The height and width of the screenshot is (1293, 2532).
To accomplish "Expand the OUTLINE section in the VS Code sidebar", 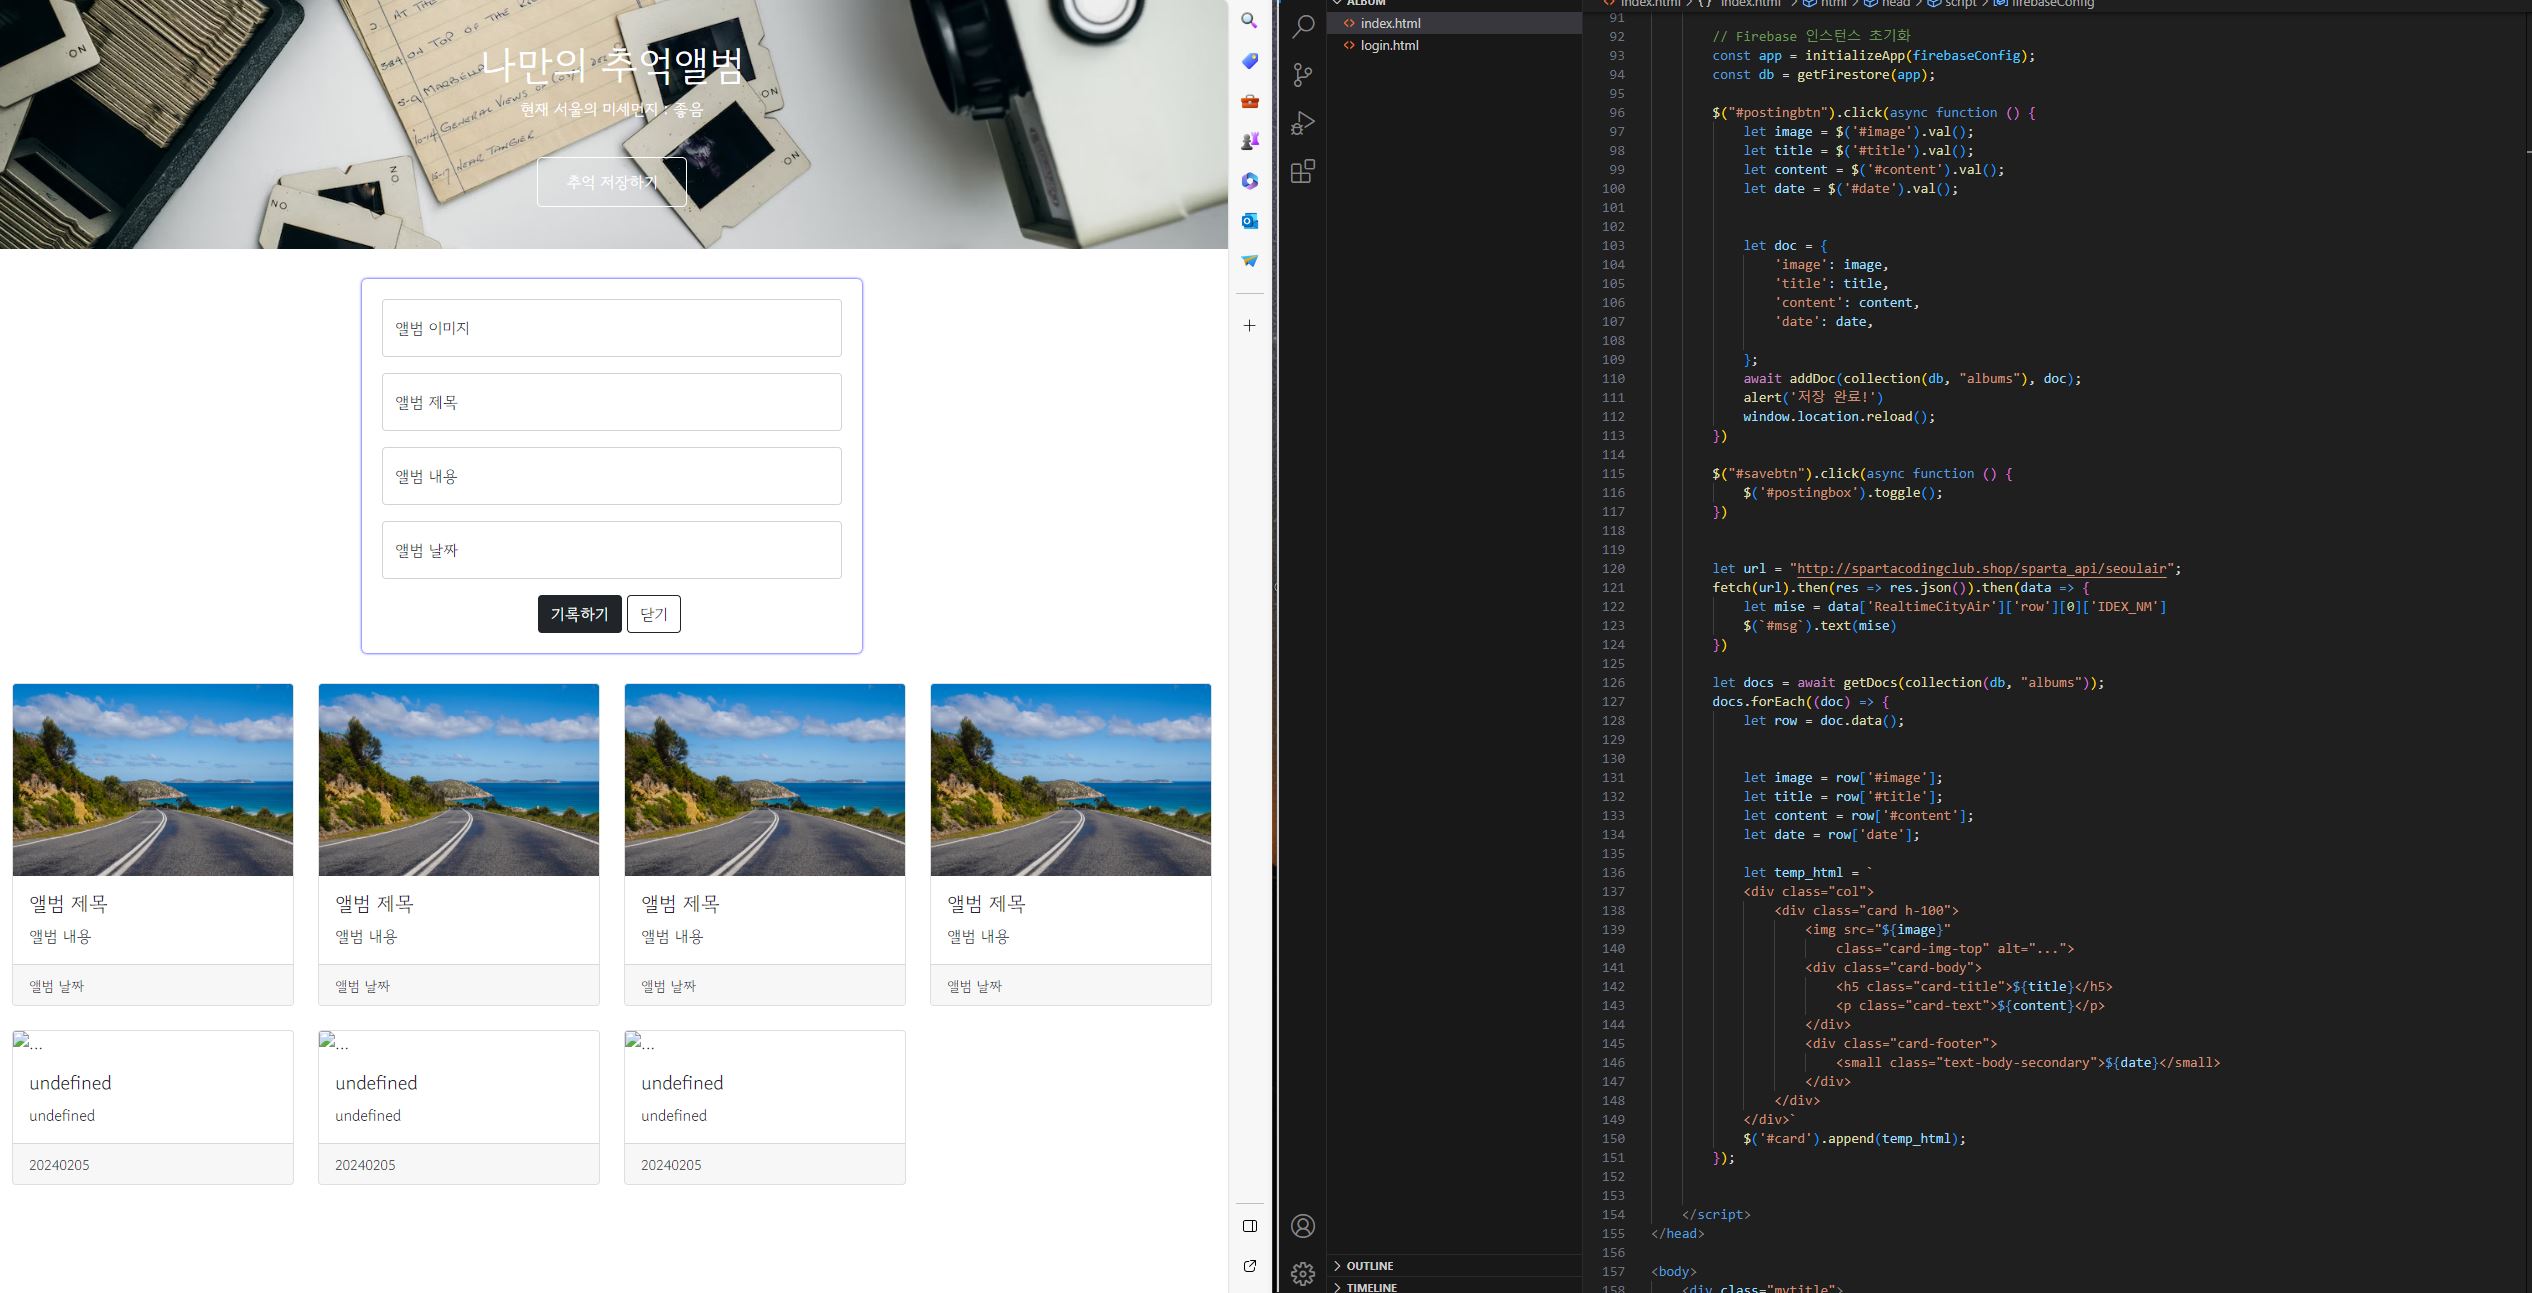I will [1454, 1266].
